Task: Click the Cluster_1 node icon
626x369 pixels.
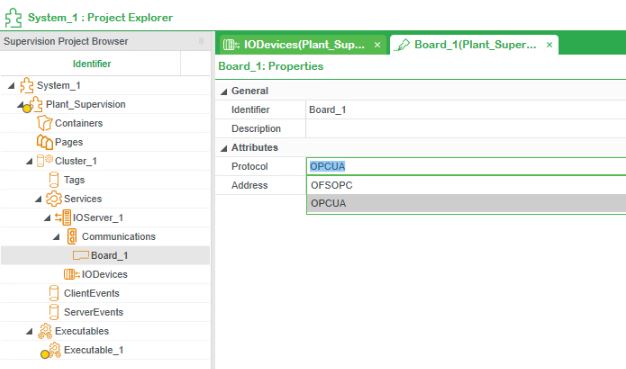Action: pos(45,161)
